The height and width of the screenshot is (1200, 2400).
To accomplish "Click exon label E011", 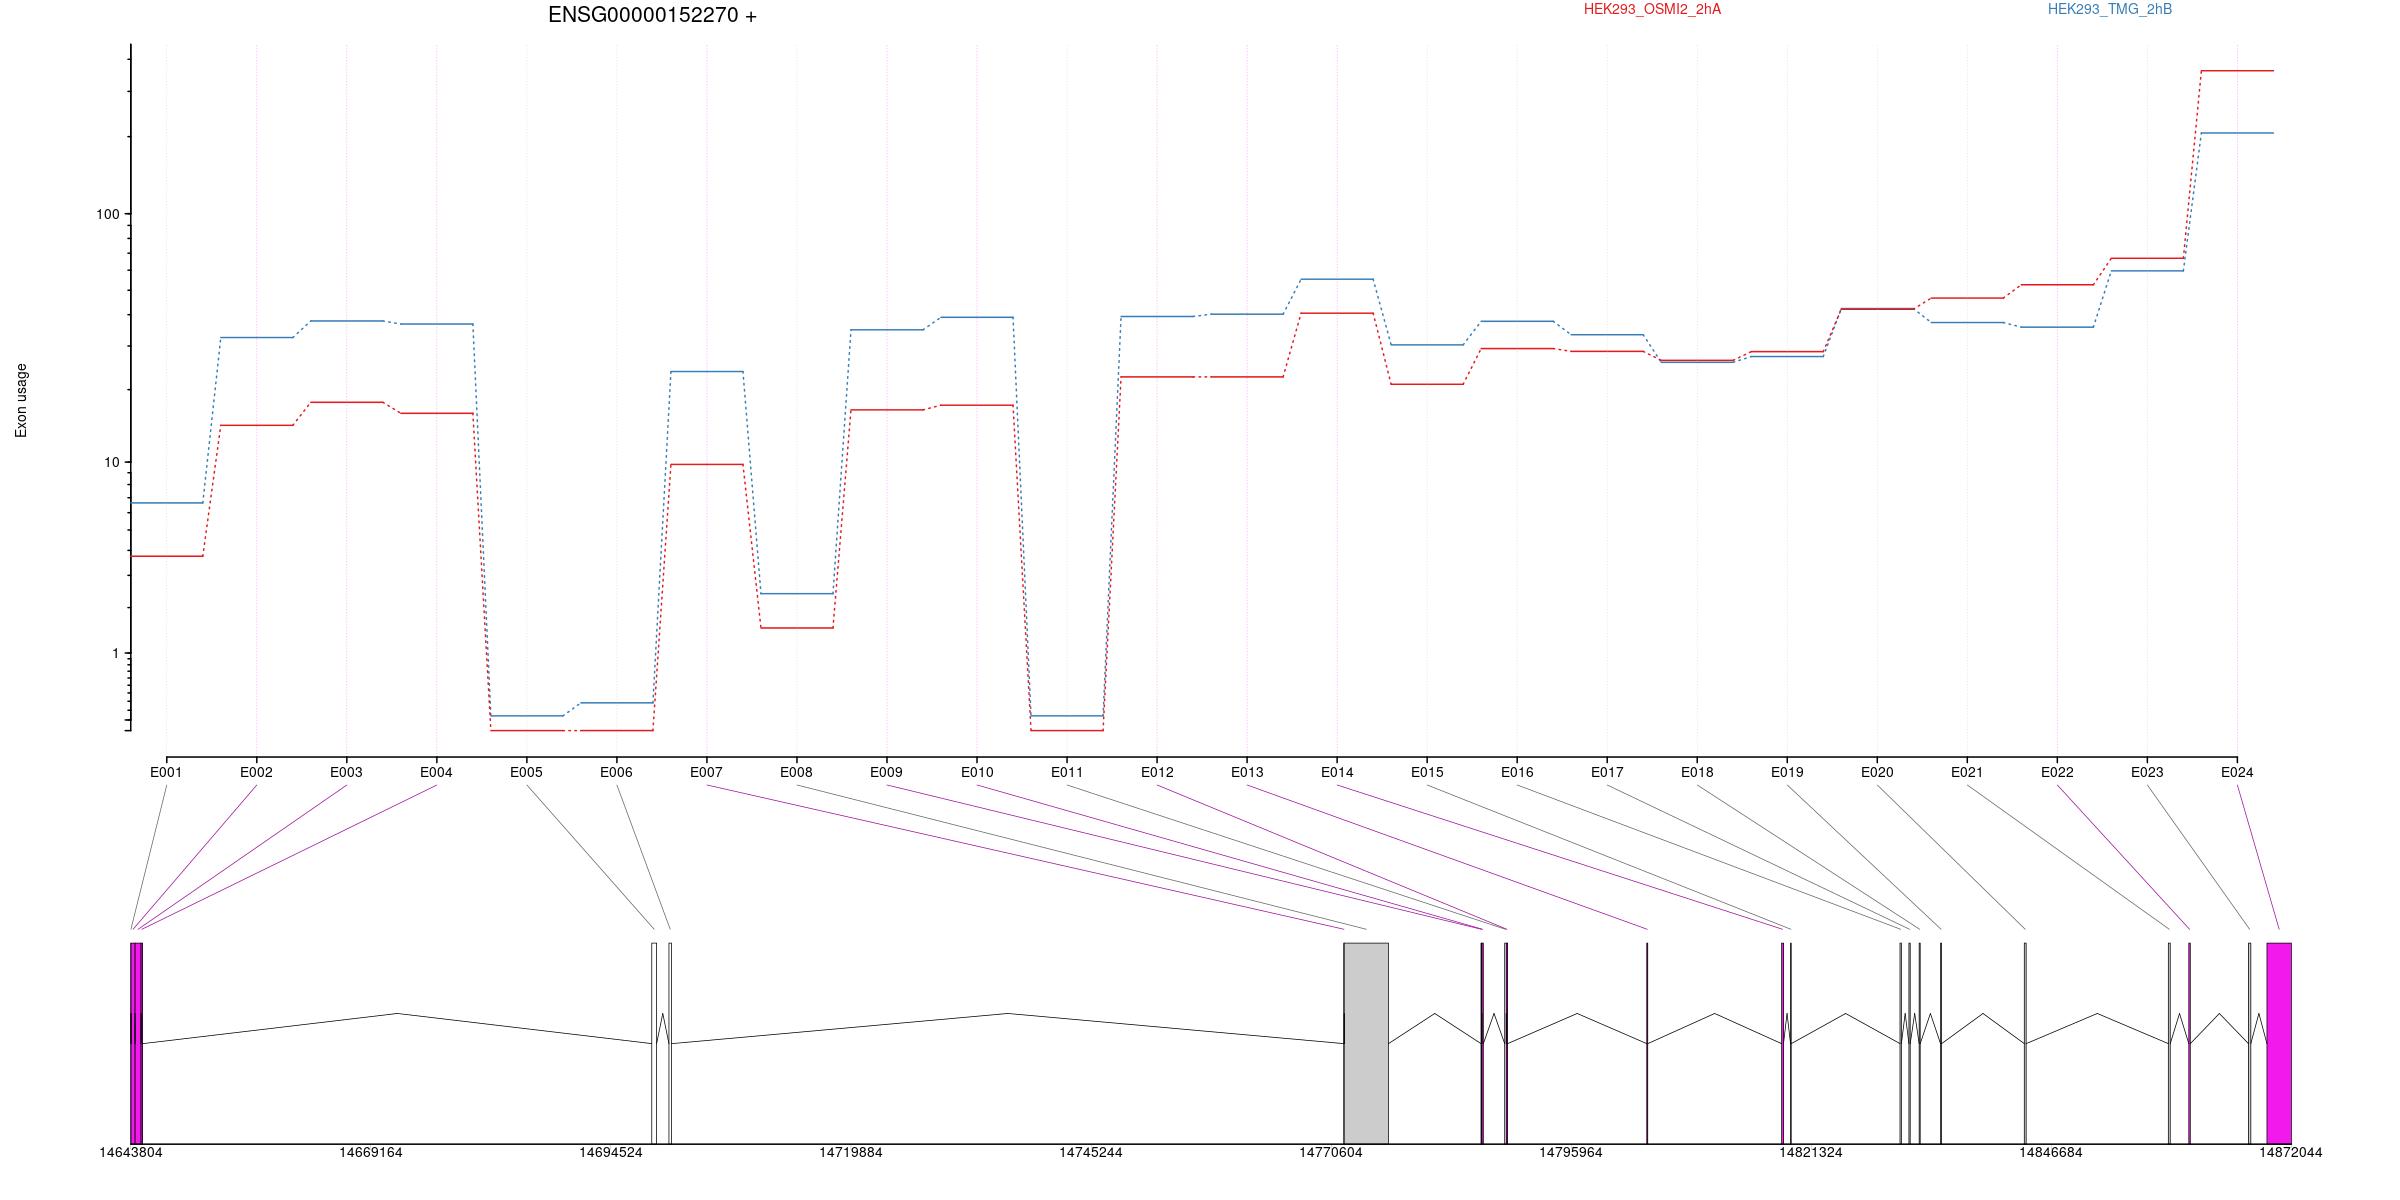I will 1067,772.
